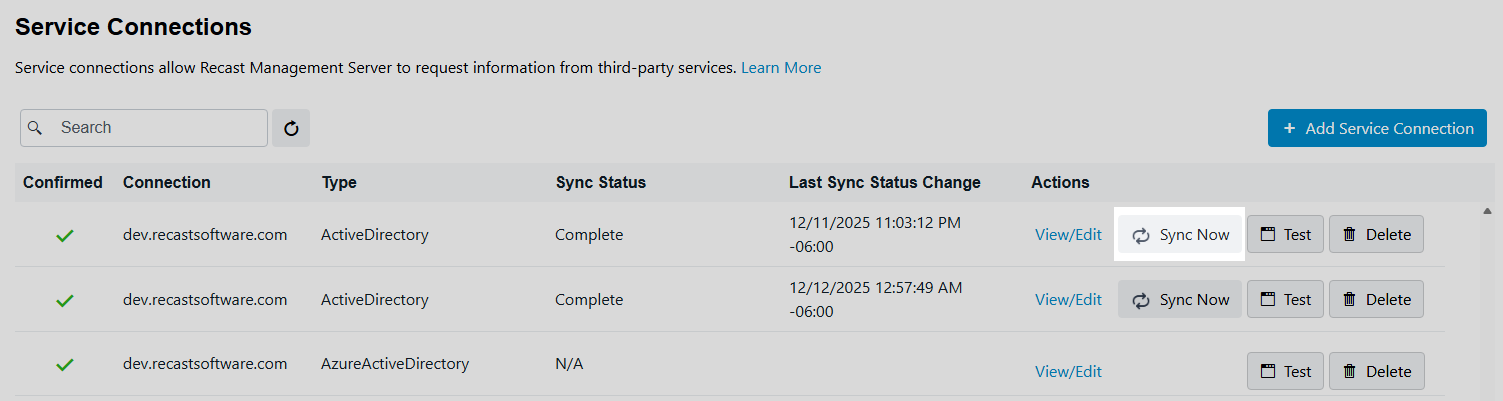Click the green checkmark in the AzureActiveDirectory row
The image size is (1503, 401).
tap(65, 365)
